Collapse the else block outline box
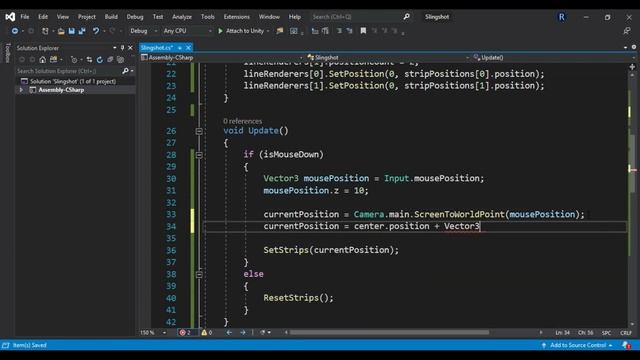This screenshot has width=640, height=360. coord(199,275)
